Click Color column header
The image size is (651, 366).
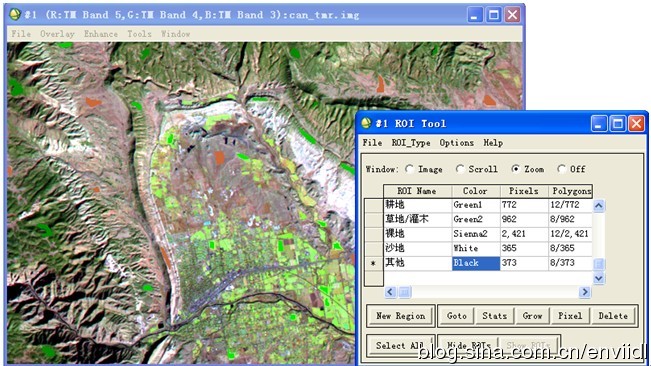click(x=476, y=191)
